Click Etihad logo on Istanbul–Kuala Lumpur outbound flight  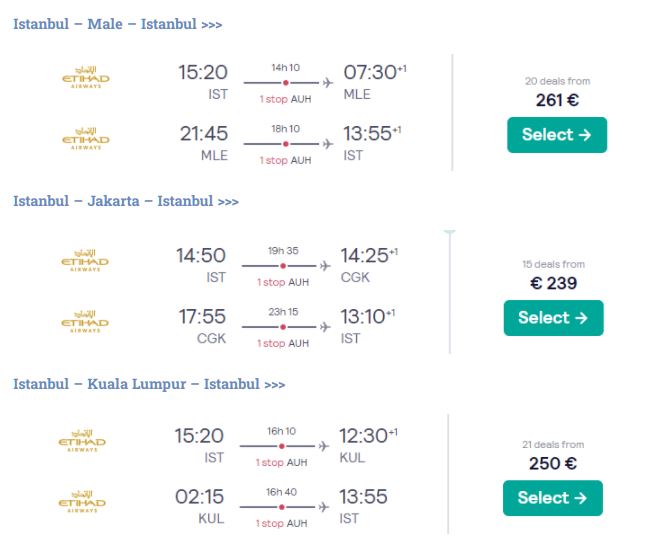84,441
